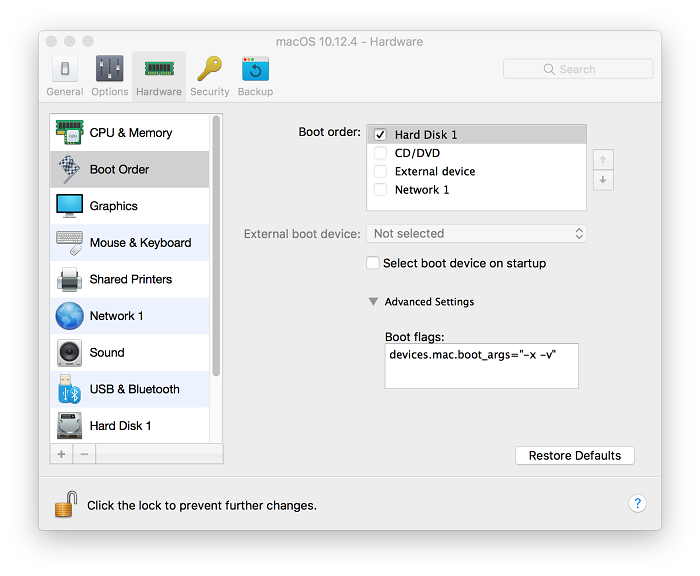Move boot item down with arrow
The width and height of the screenshot is (700, 576).
point(603,180)
